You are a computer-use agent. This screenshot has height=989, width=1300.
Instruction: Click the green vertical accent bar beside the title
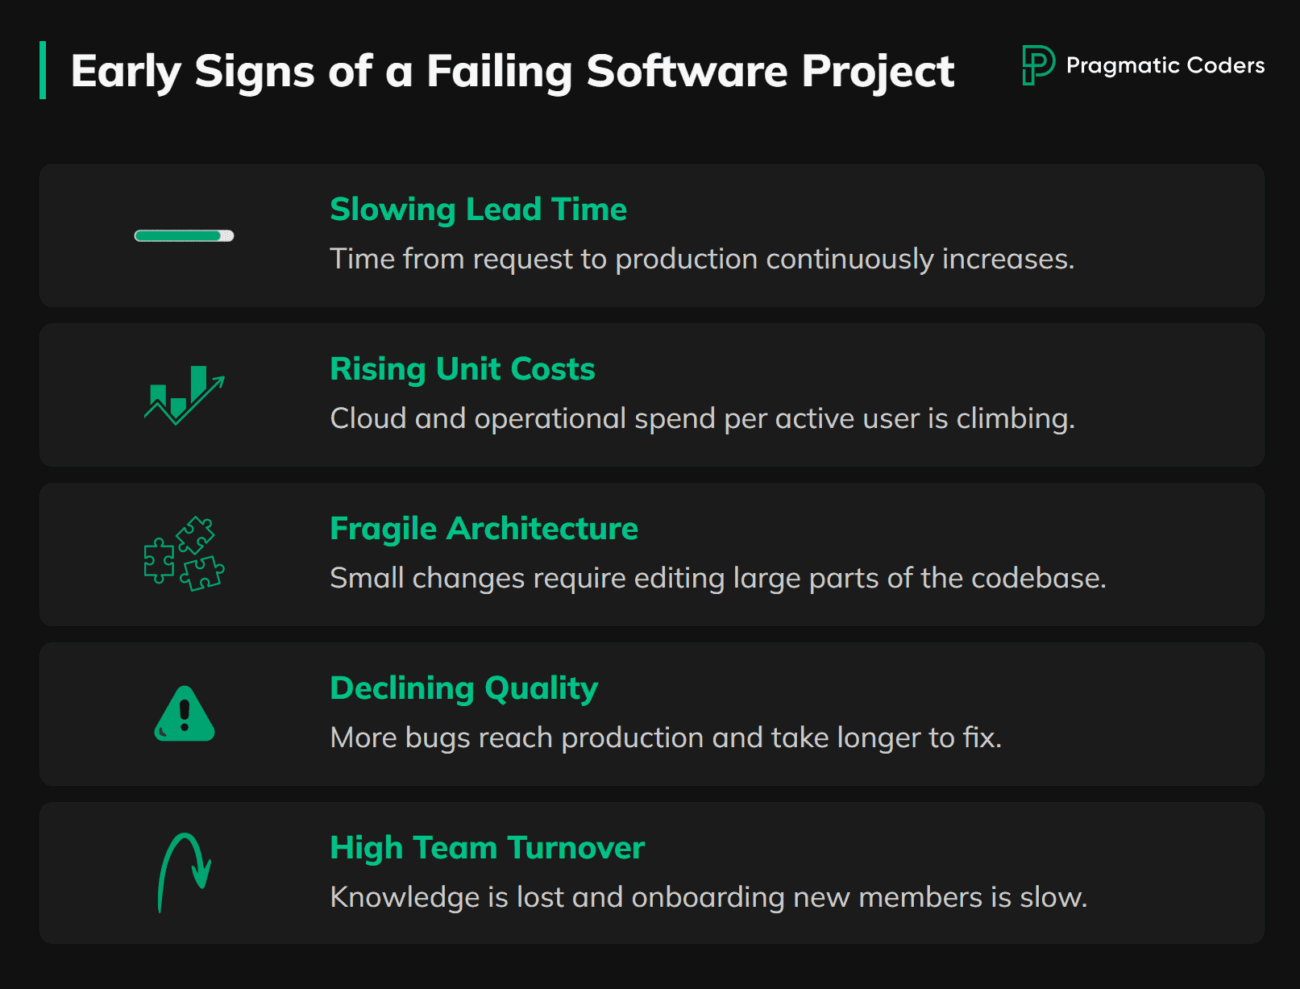(x=42, y=70)
